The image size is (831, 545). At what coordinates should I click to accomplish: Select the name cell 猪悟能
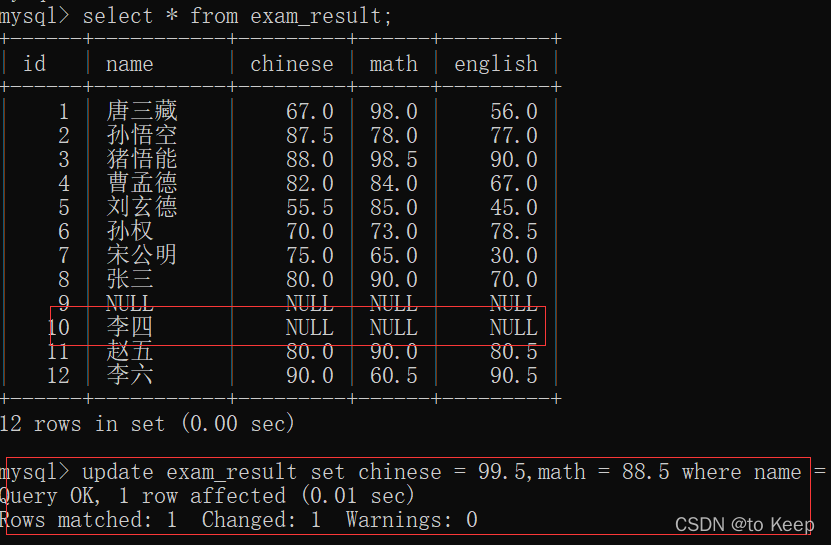pos(142,159)
